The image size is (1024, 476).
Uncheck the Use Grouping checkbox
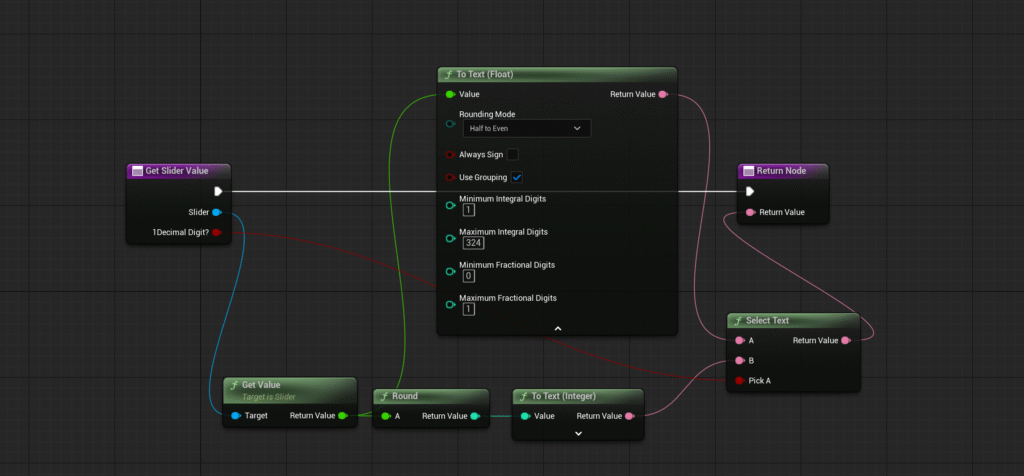516,177
